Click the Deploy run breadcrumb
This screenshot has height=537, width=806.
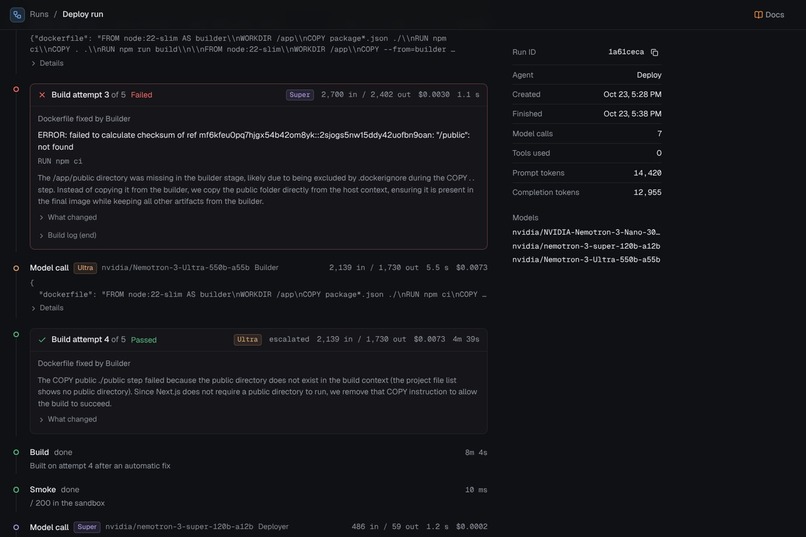[83, 14]
